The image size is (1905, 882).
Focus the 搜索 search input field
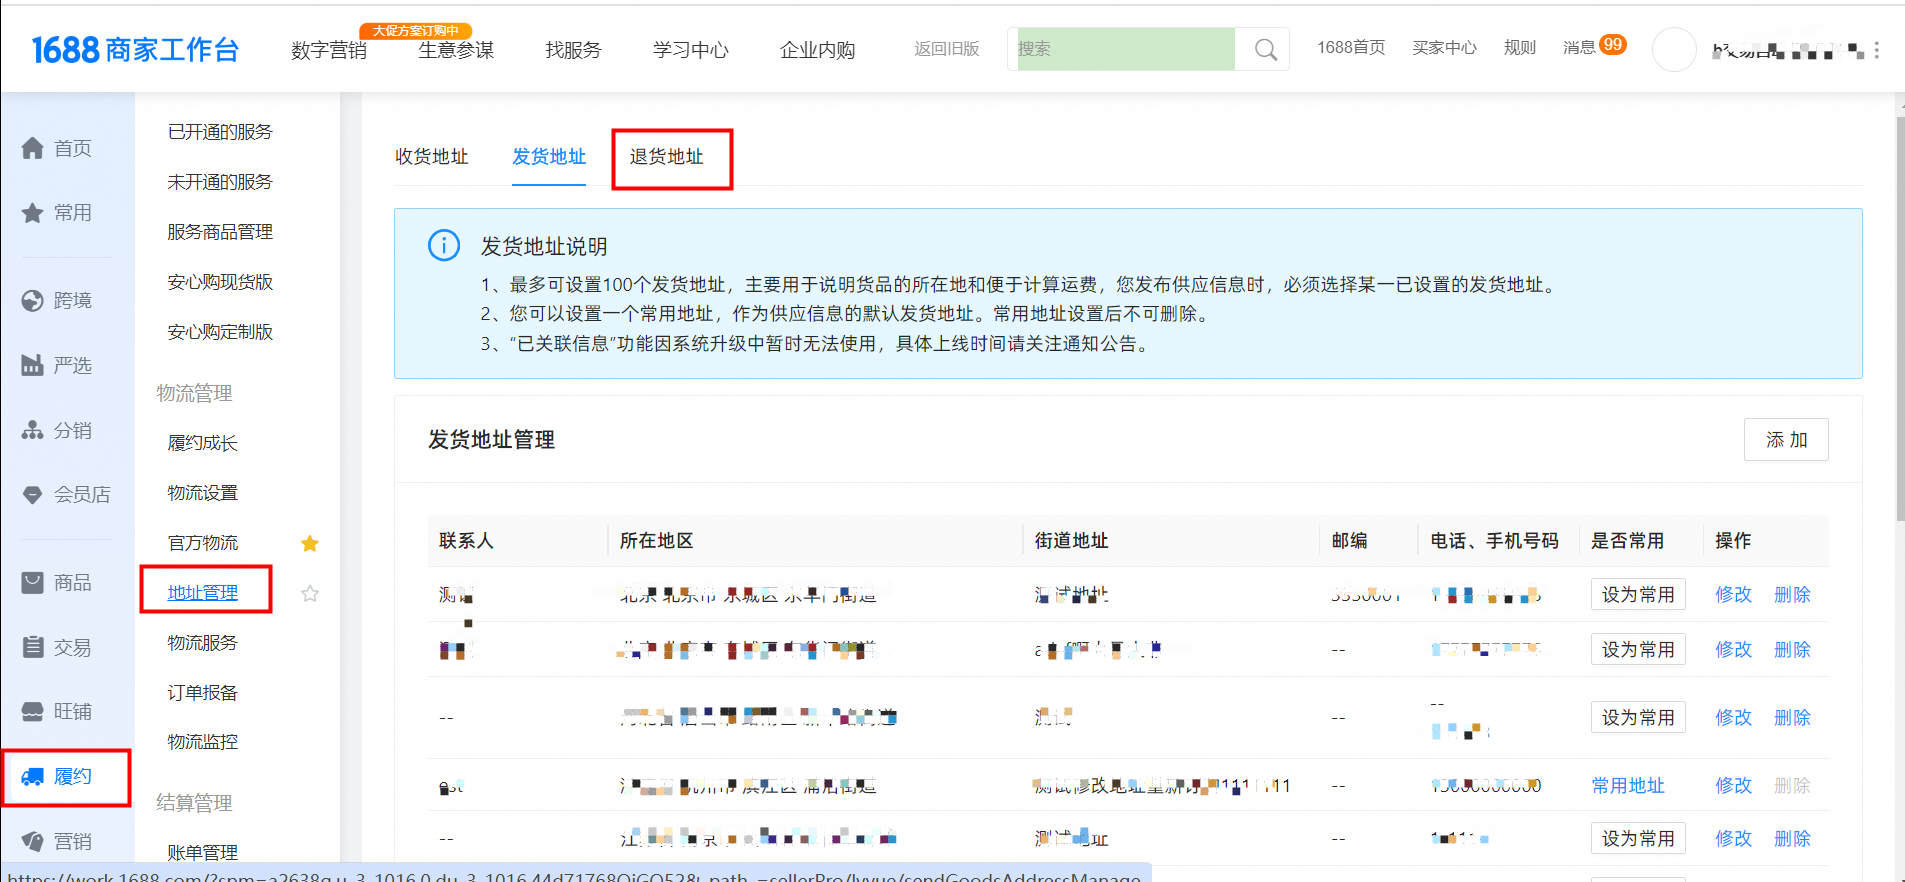[x=1125, y=49]
